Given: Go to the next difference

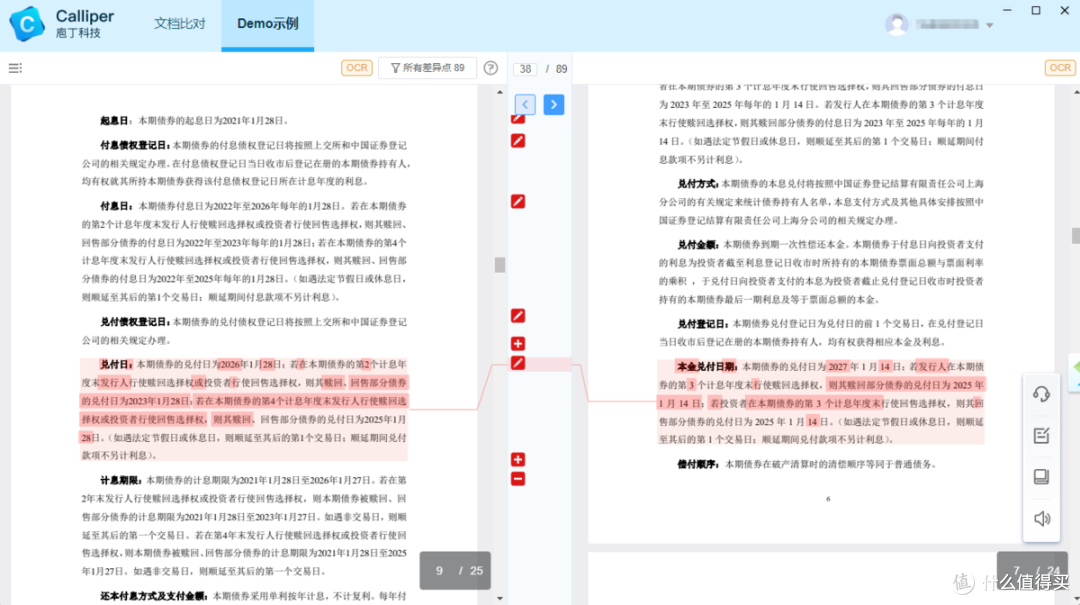Looking at the screenshot, I should [554, 105].
